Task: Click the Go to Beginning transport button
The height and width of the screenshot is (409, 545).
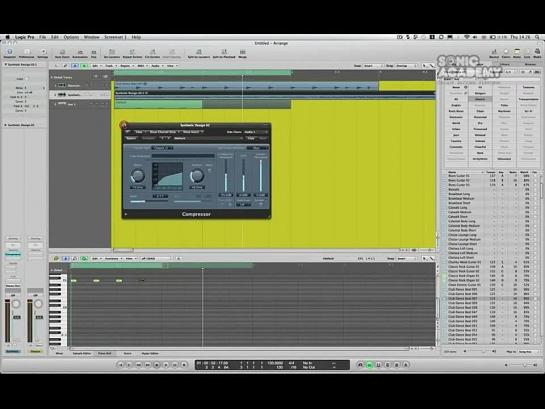Action: [121, 365]
